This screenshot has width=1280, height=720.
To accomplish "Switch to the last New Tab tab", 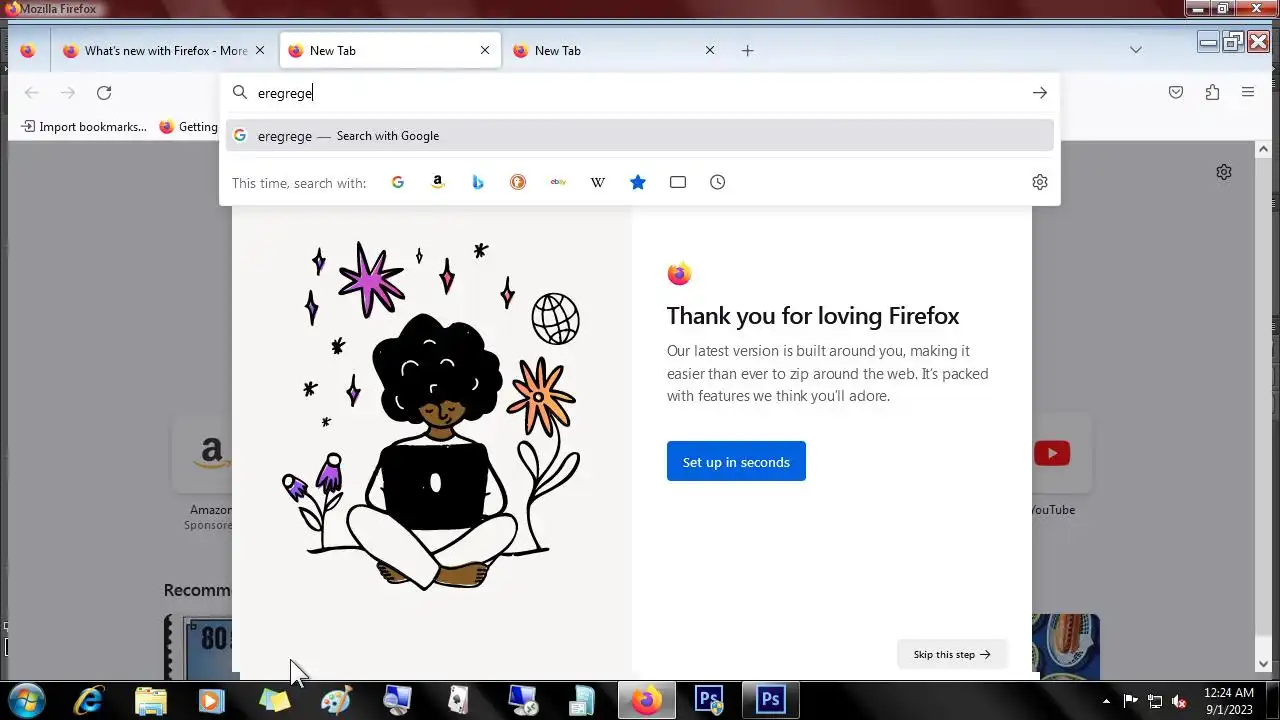I will [x=615, y=50].
